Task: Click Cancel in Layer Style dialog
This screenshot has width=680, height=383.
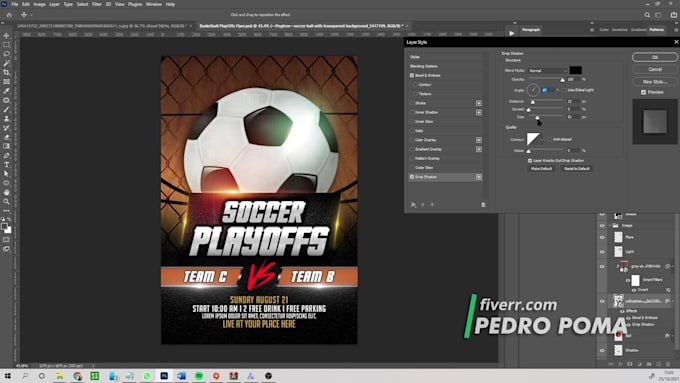Action: click(x=655, y=69)
